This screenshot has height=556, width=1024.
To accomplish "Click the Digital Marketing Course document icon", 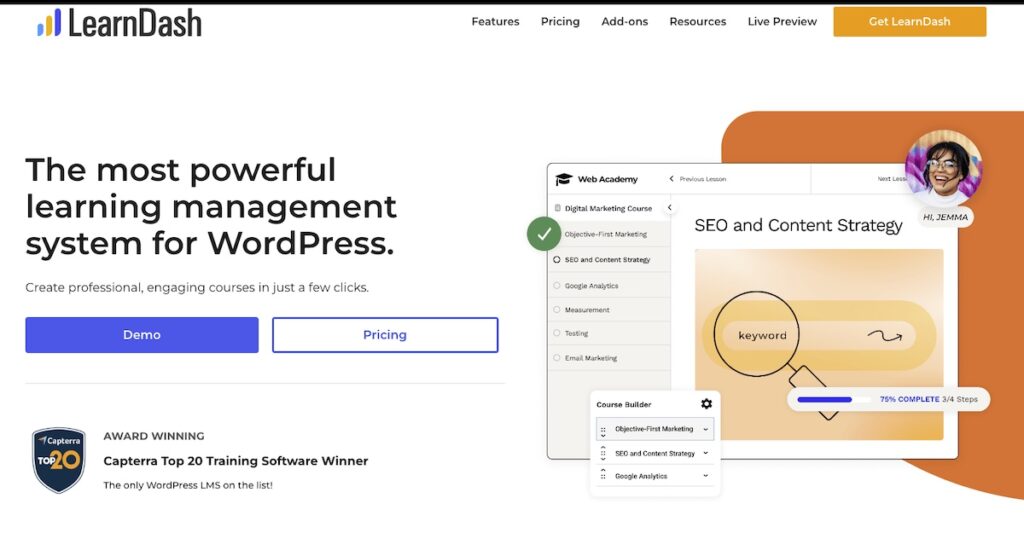I will (557, 208).
